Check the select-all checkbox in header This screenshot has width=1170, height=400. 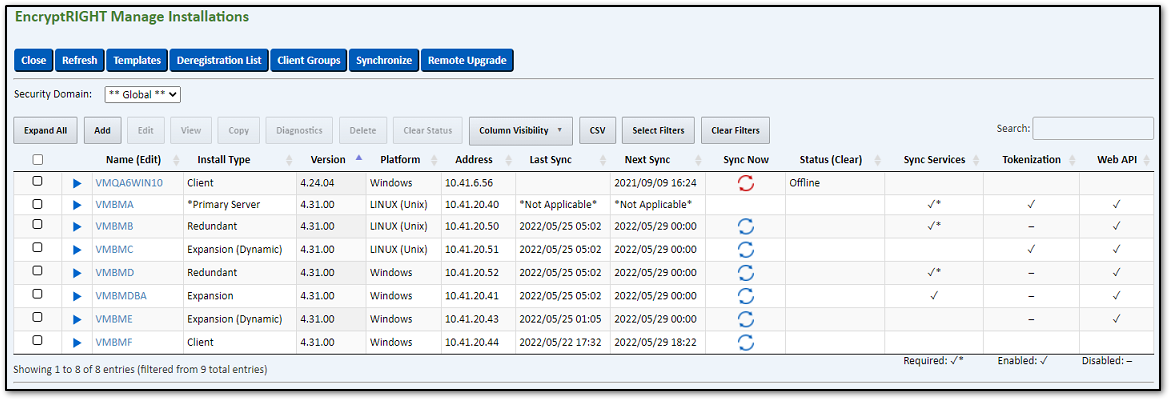coord(38,160)
